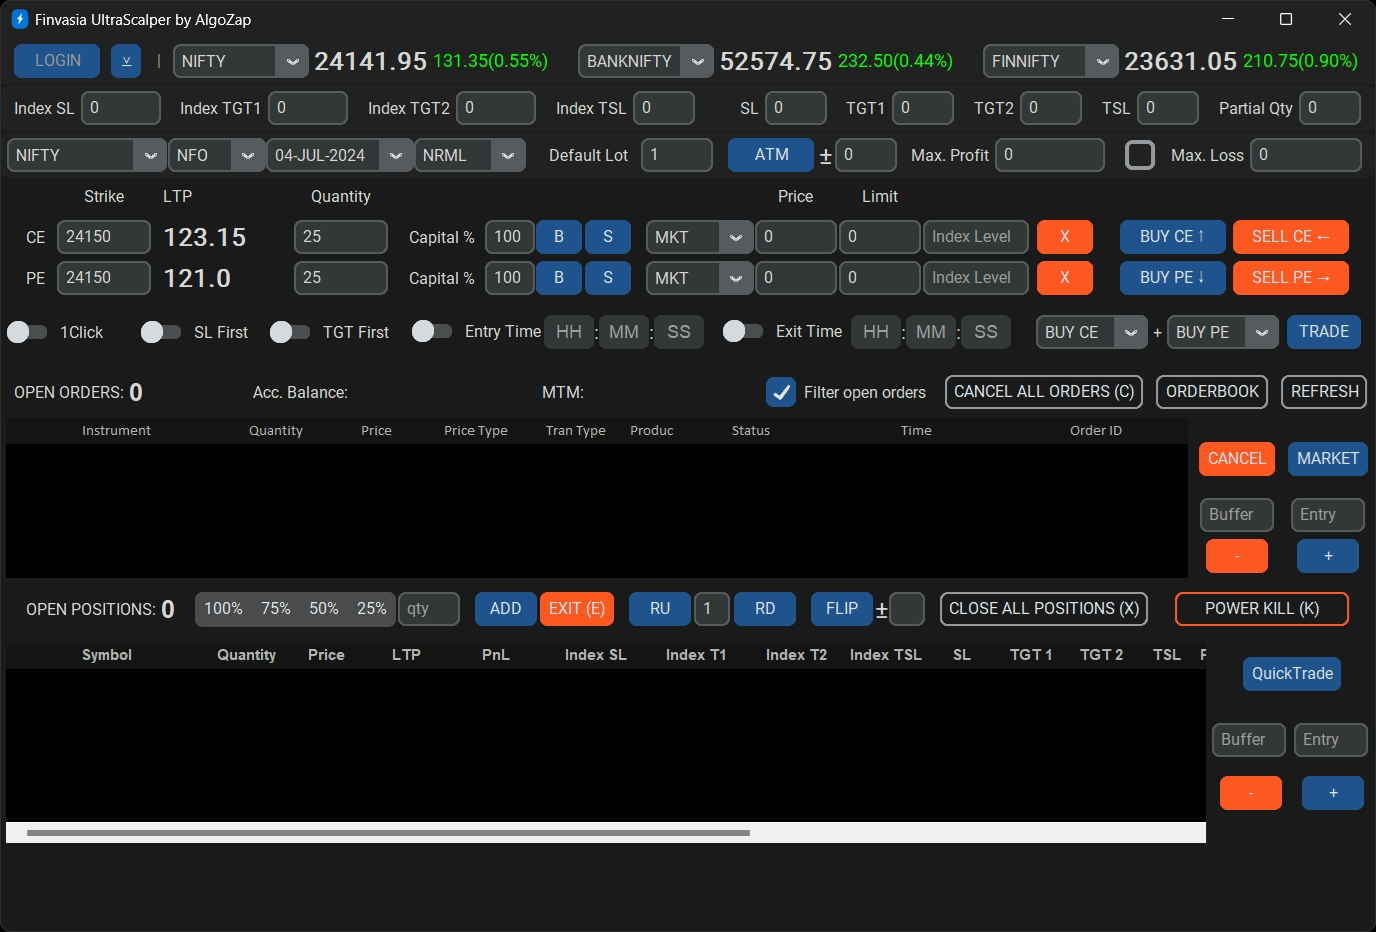Image resolution: width=1376 pixels, height=932 pixels.
Task: Click the TRADE button
Action: point(1324,332)
